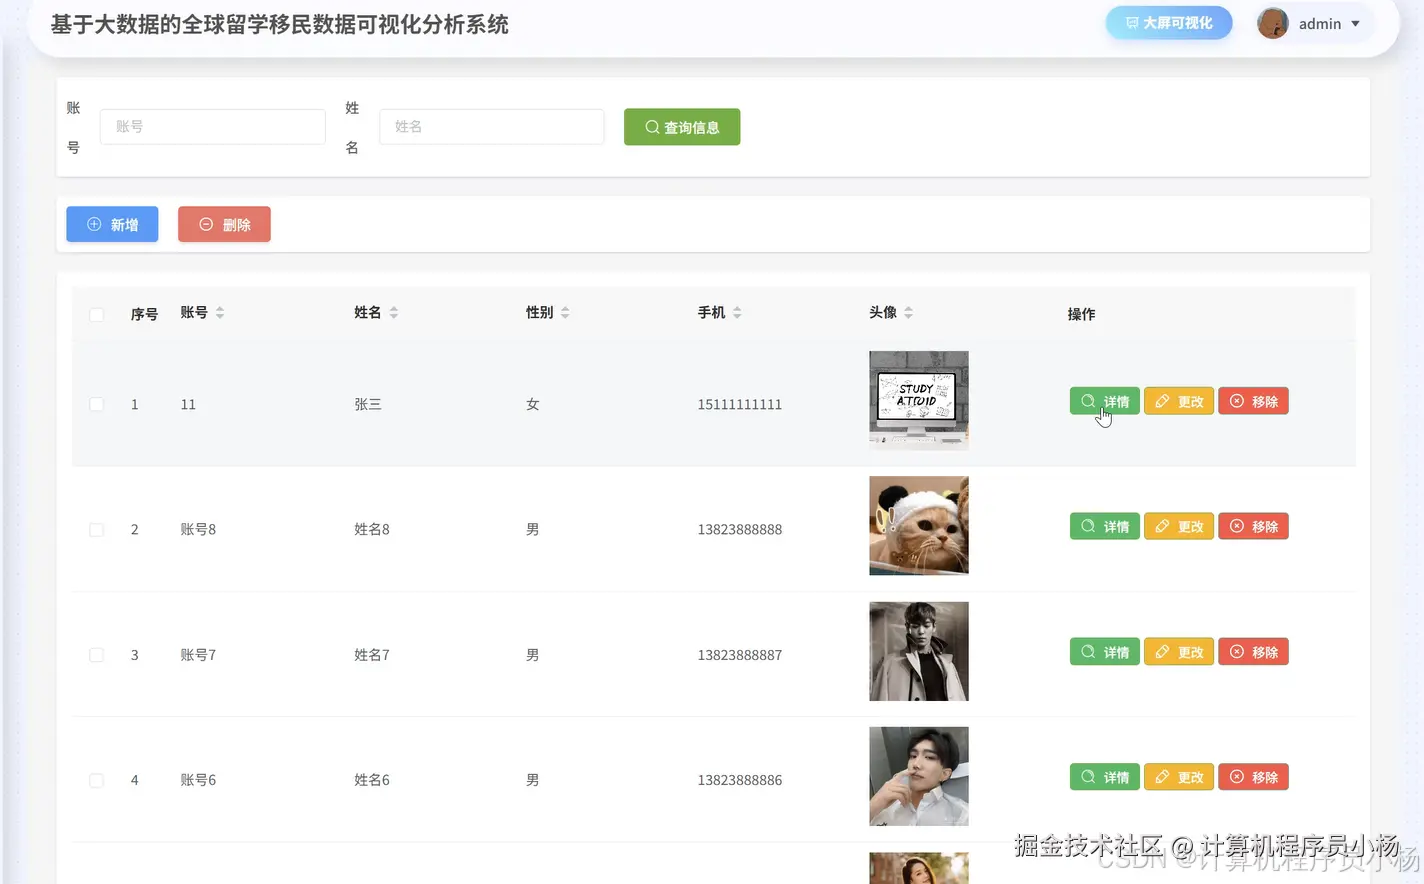The width and height of the screenshot is (1424, 884).
Task: Open the cat avatar thumbnail
Action: click(x=919, y=526)
